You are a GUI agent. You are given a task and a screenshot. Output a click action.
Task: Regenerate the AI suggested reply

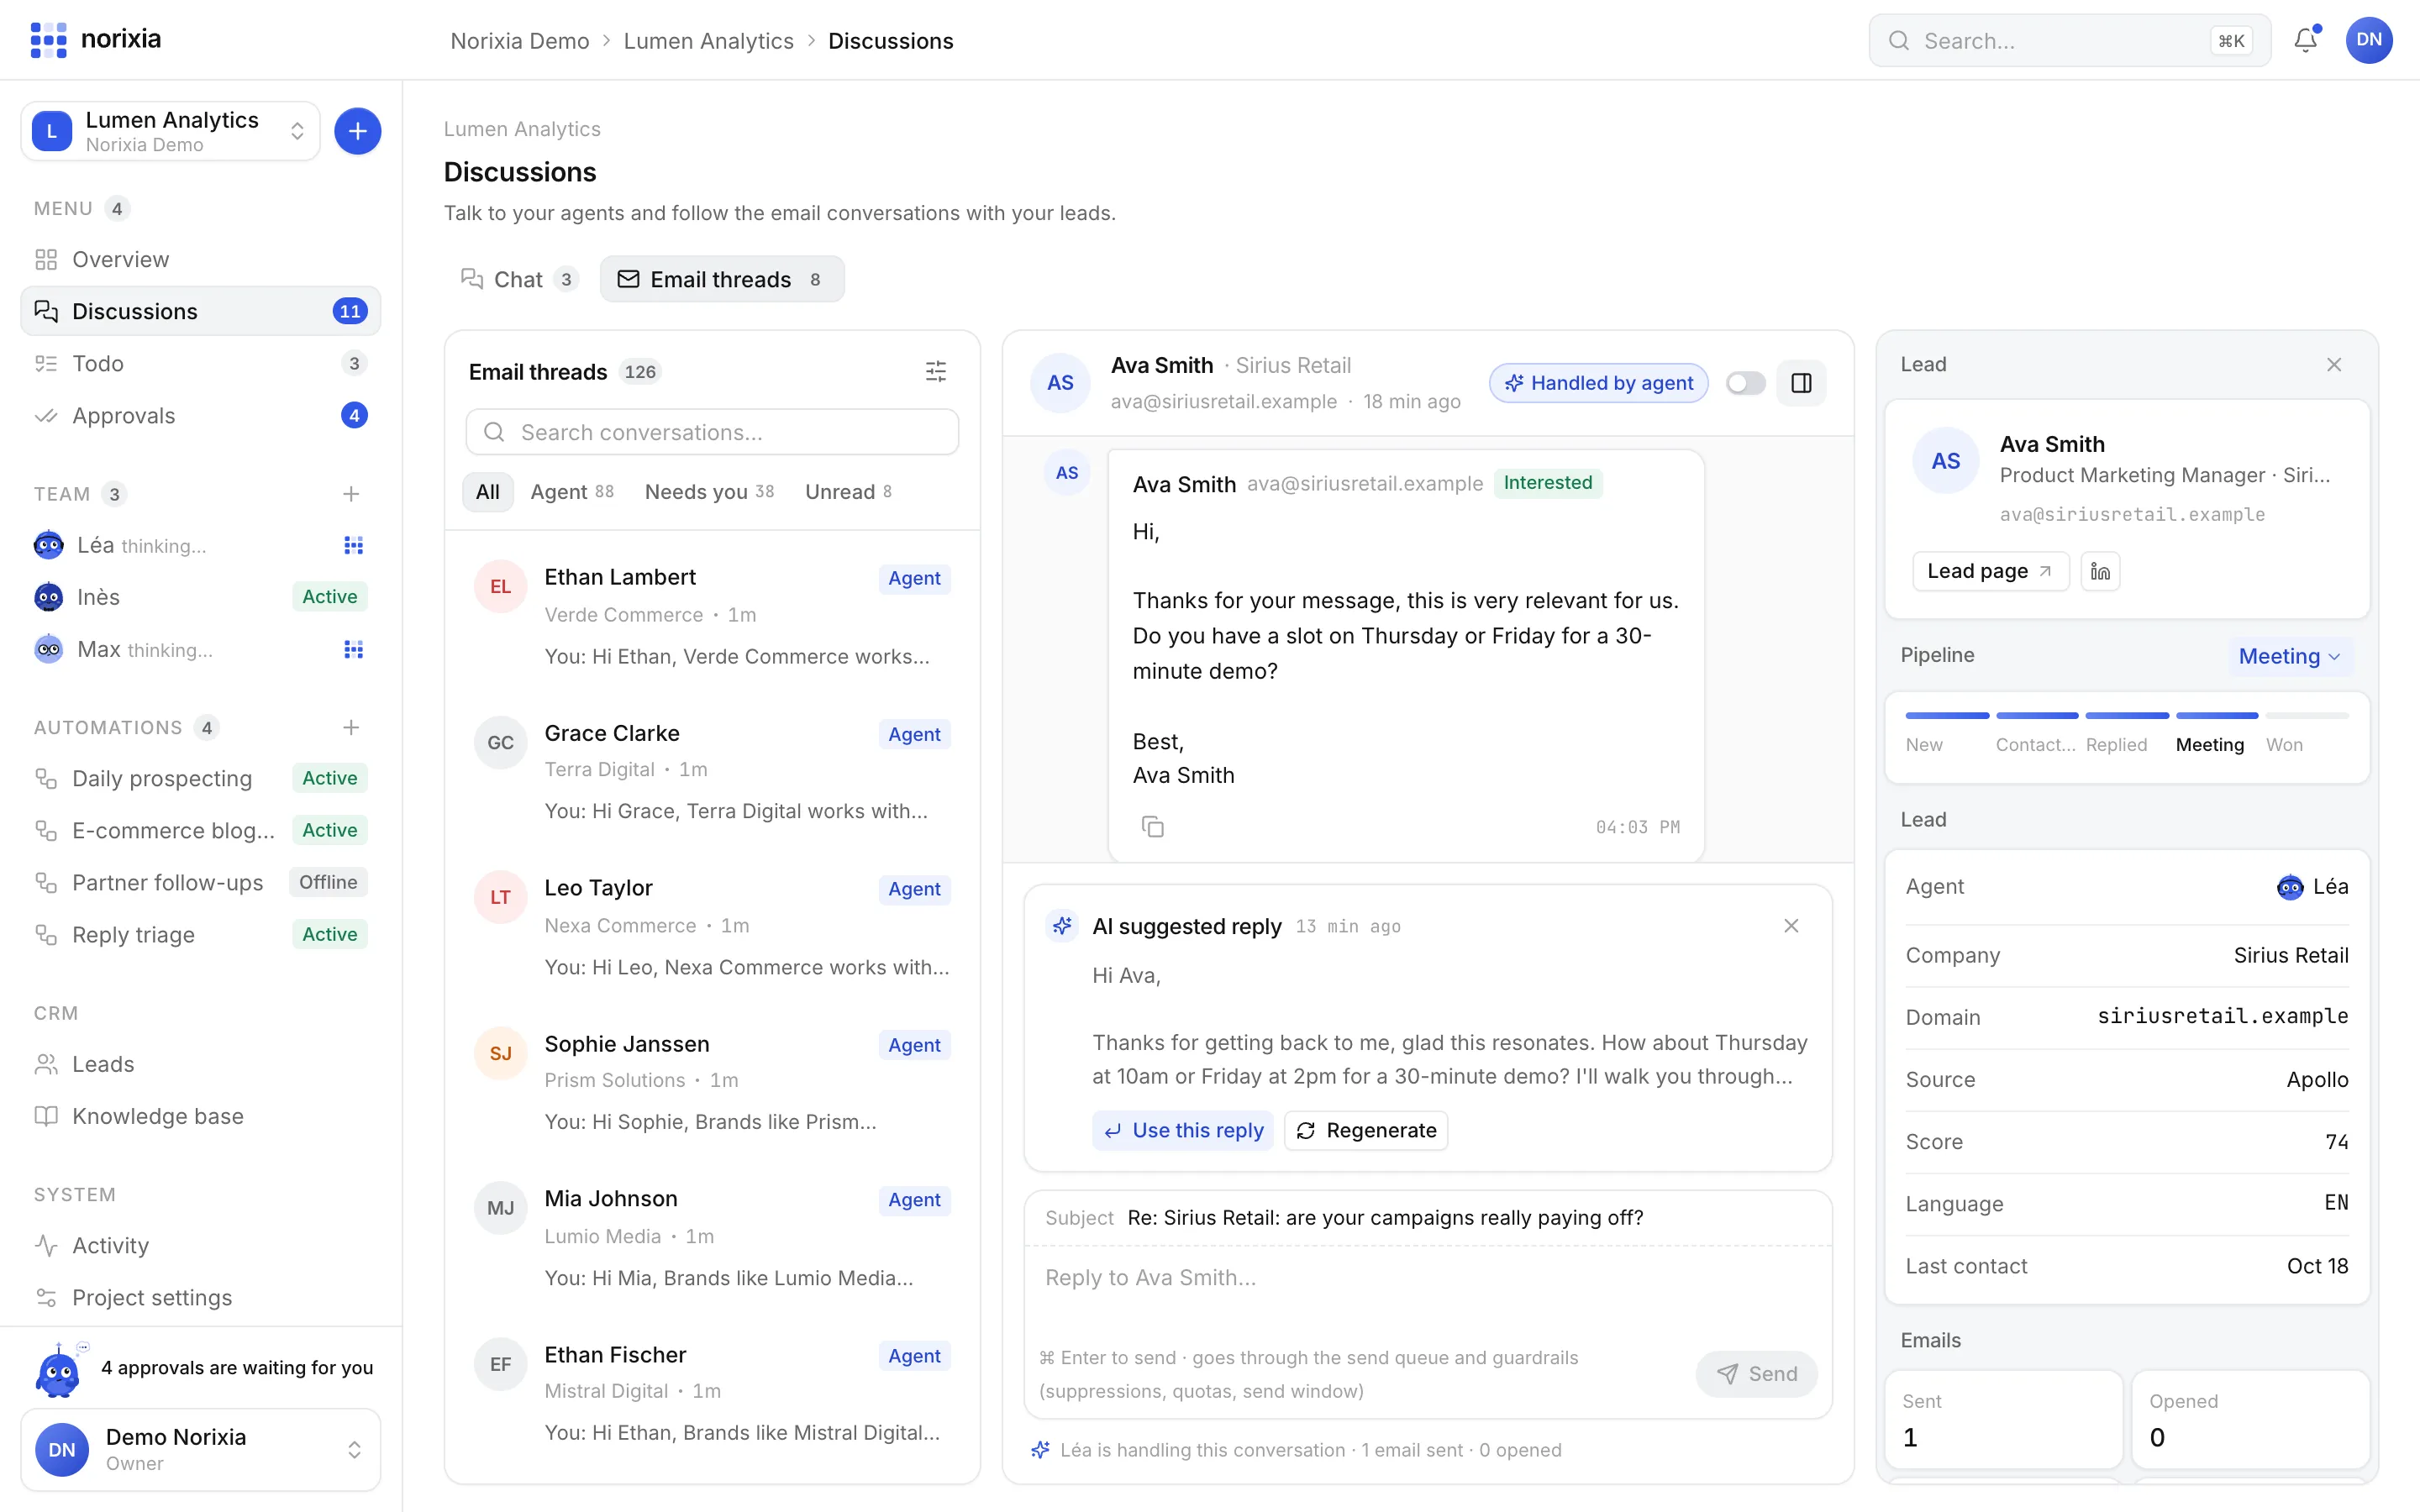pos(1365,1130)
